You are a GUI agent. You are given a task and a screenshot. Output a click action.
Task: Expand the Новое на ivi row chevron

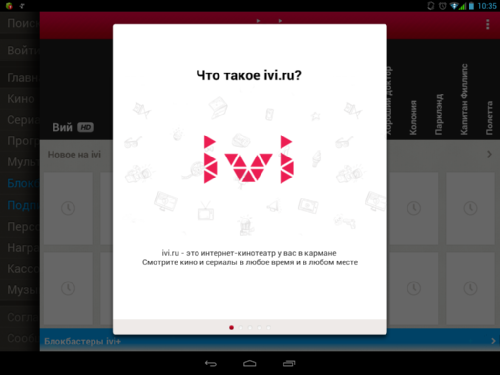pos(489,154)
